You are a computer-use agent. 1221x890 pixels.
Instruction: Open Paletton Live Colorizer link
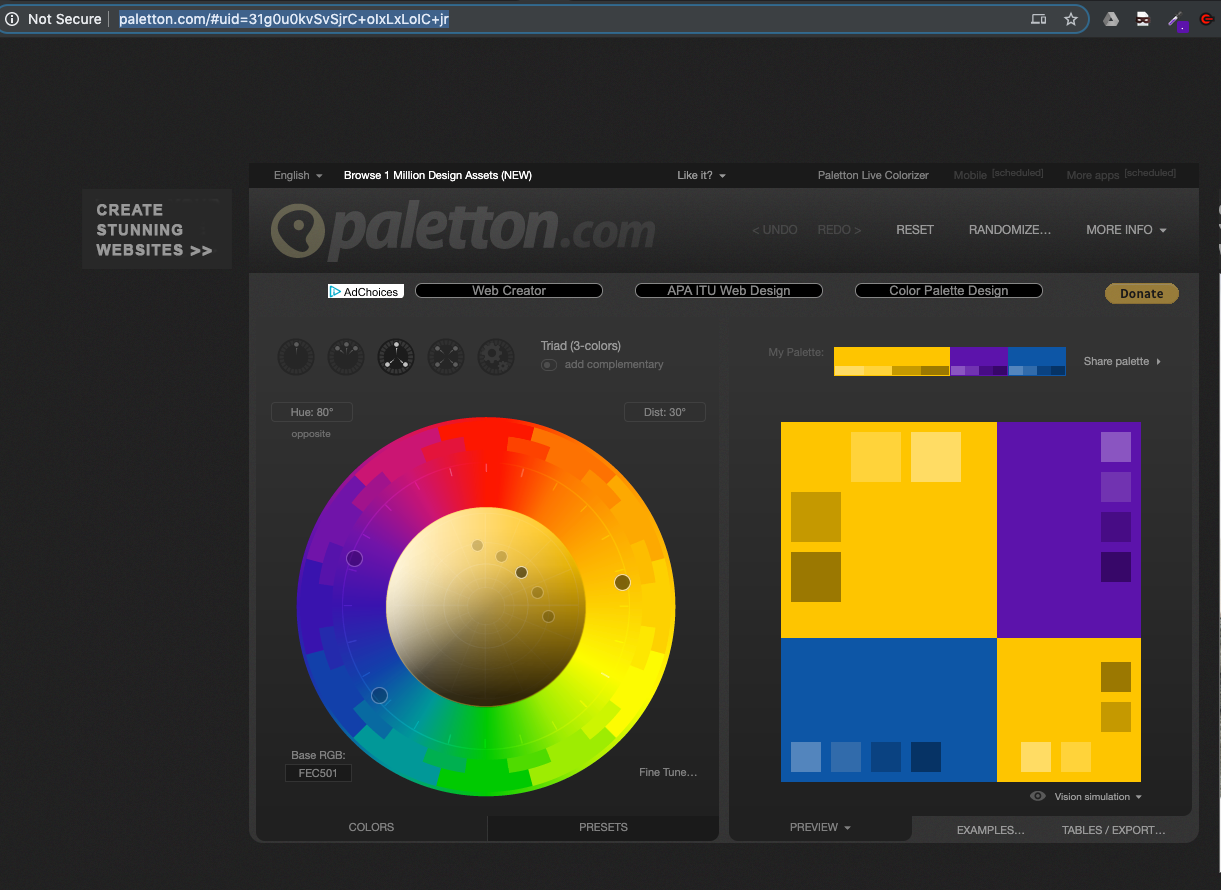873,175
